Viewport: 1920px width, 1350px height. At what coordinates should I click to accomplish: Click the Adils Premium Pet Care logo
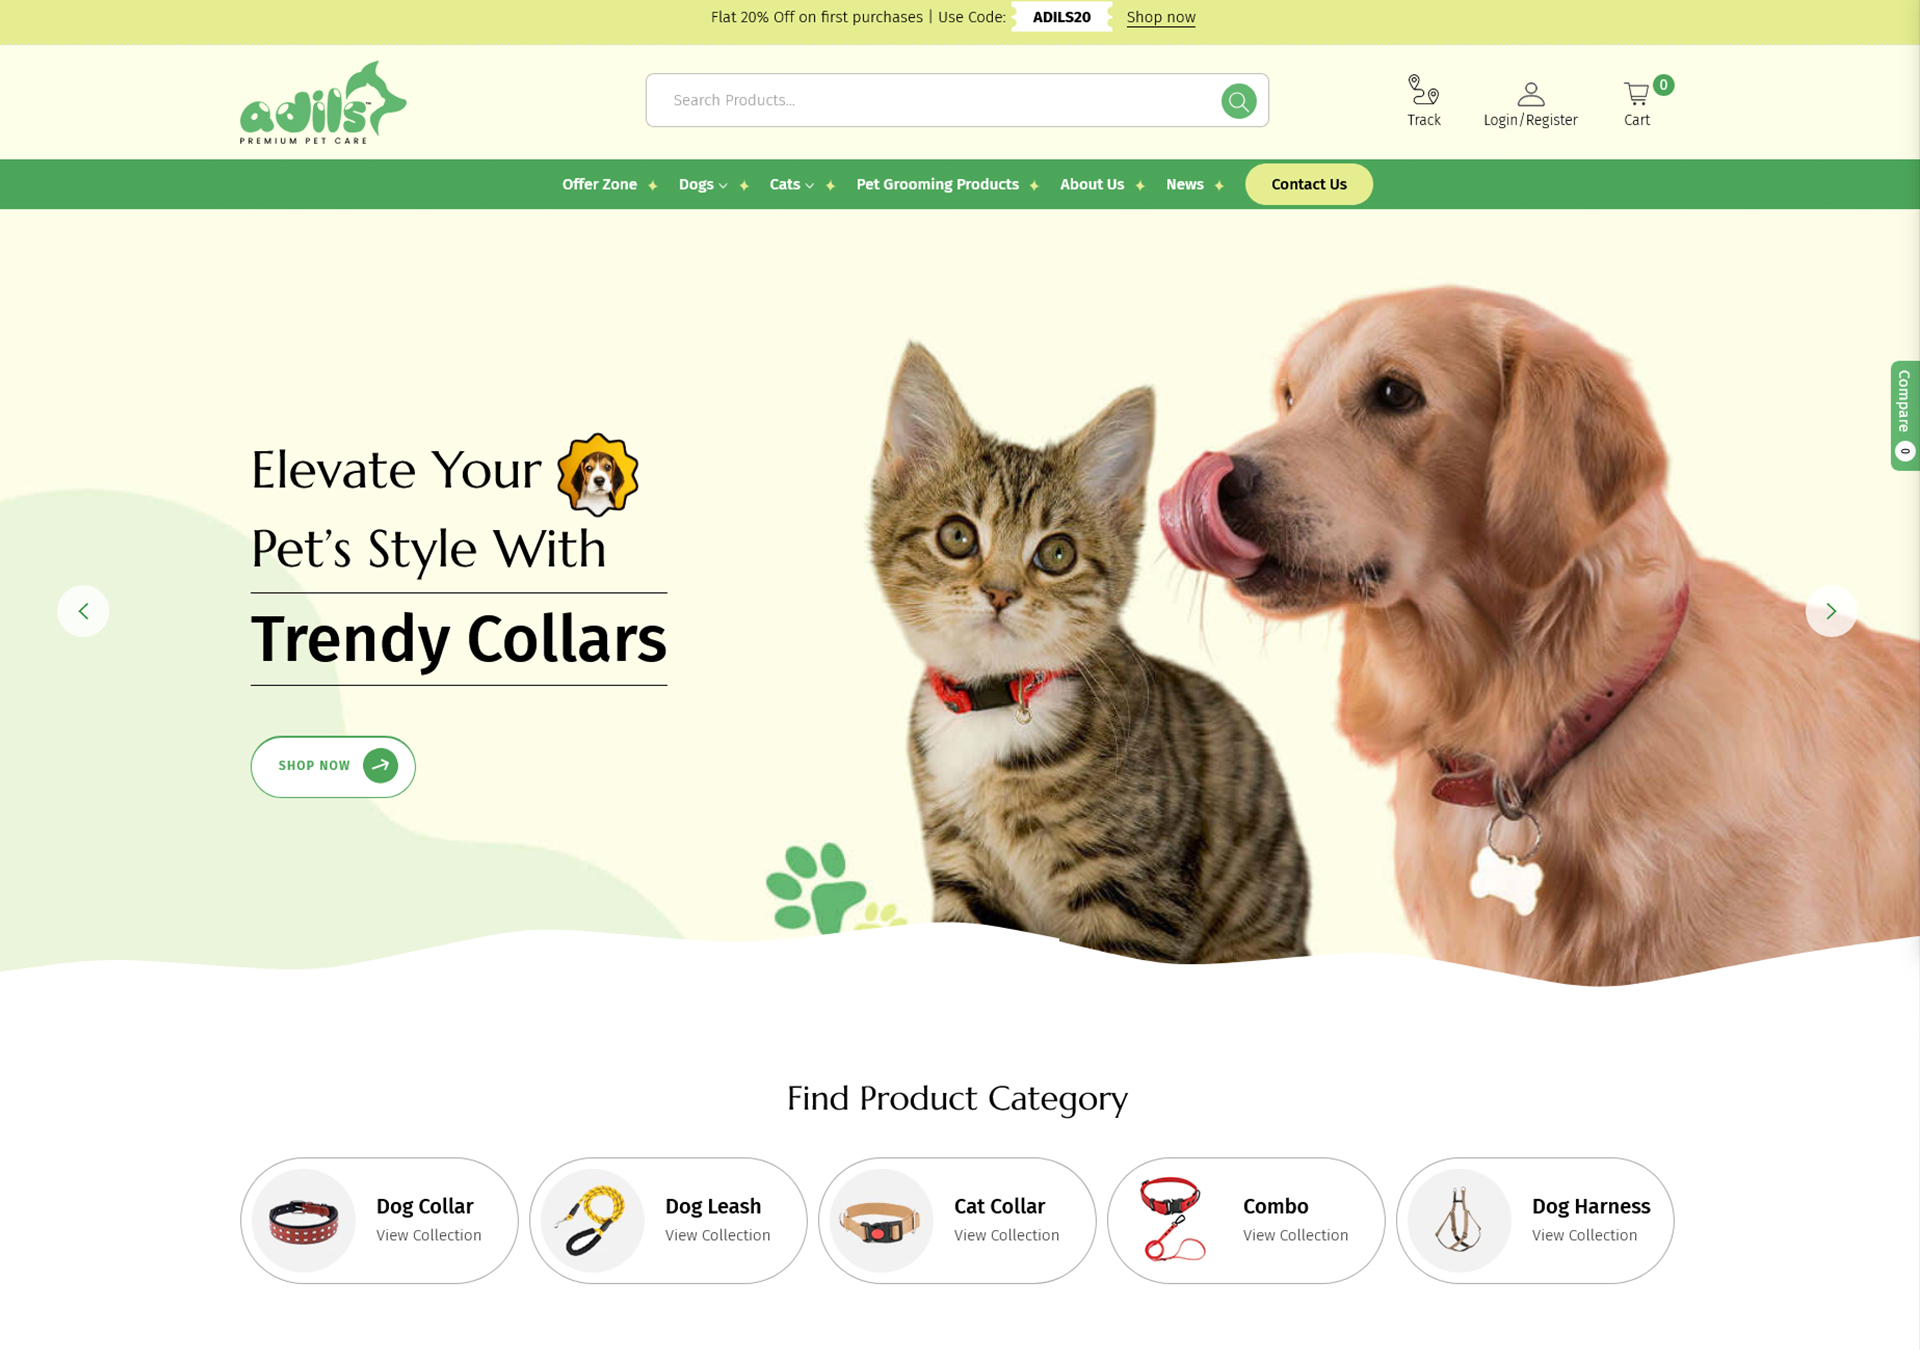323,102
